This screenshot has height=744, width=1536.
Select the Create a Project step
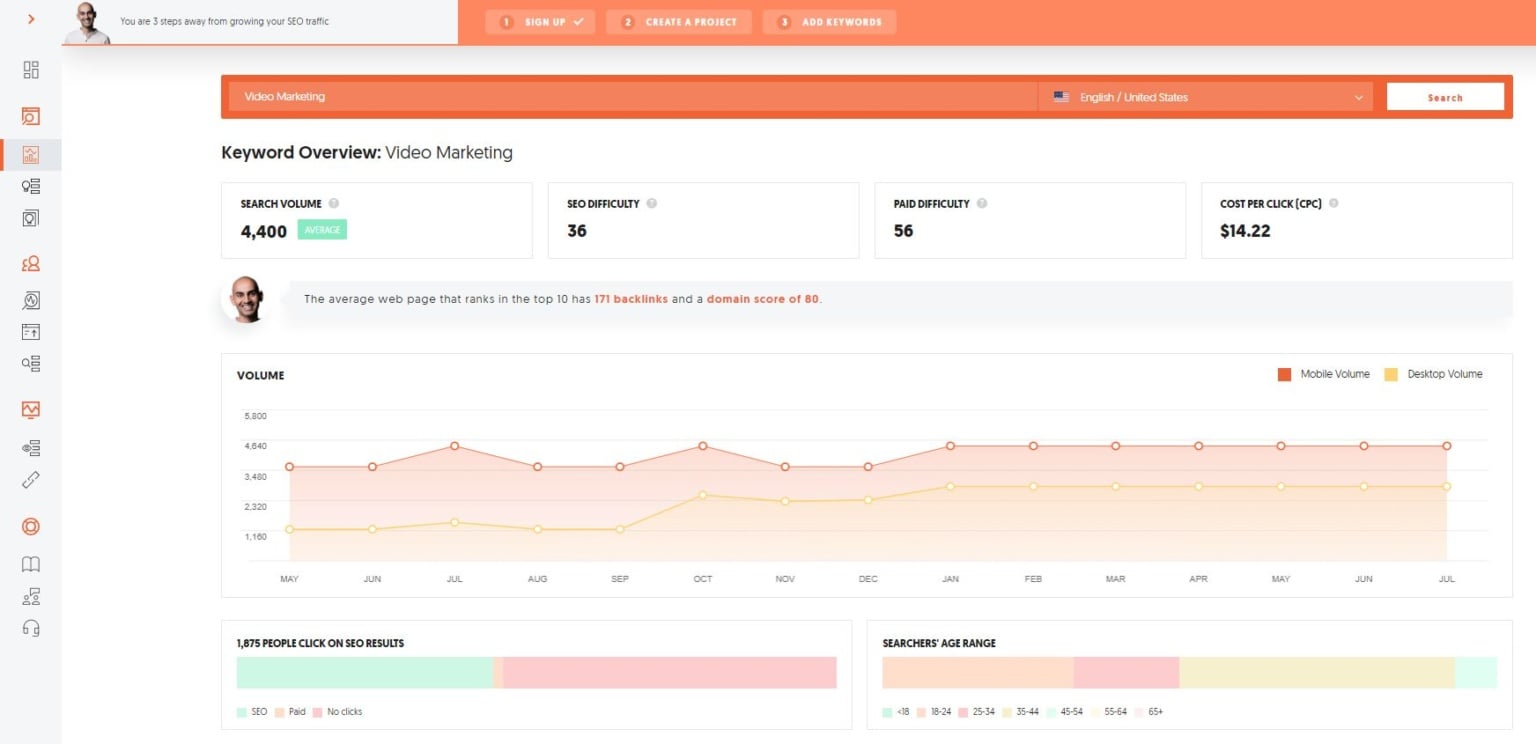679,22
